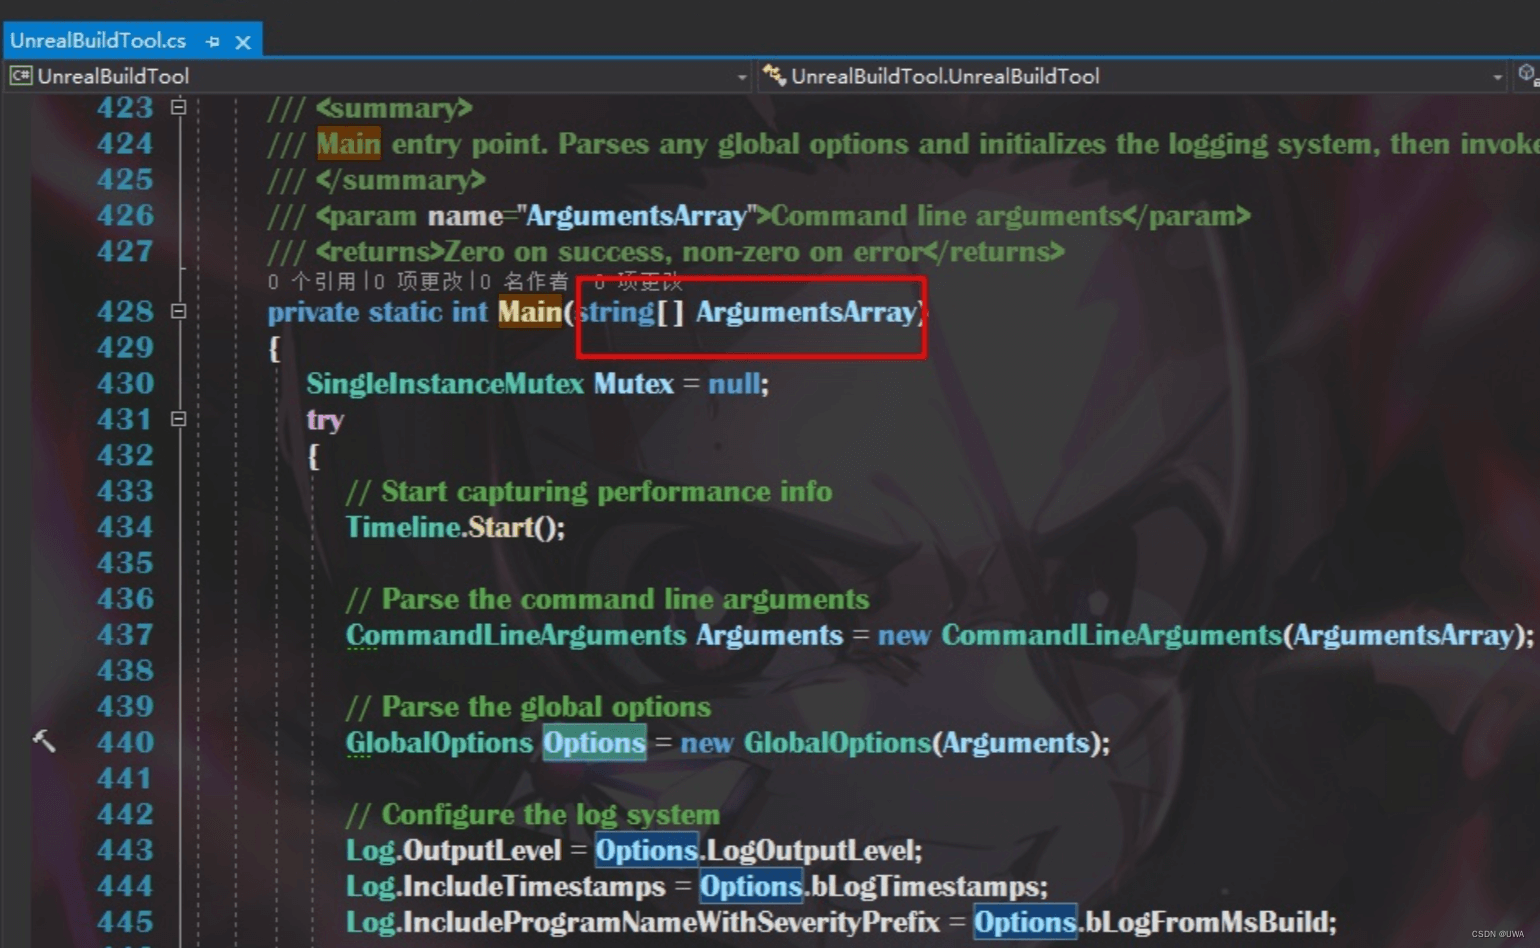Click the '0 项更改' CodeLens link after '0 名作者'

click(638, 282)
